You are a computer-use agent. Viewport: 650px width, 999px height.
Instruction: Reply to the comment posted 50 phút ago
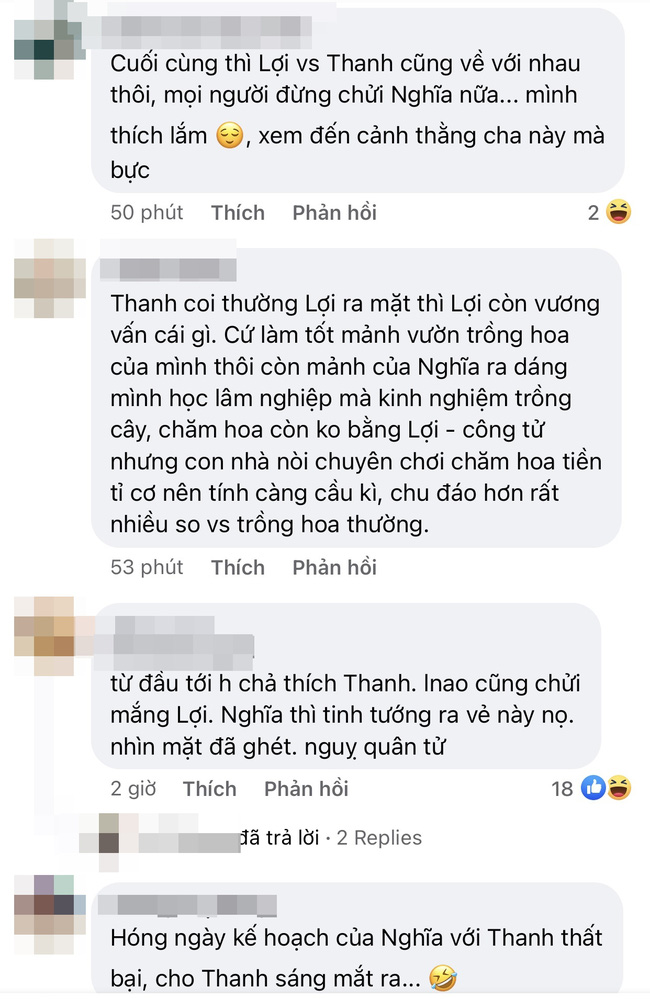click(335, 212)
